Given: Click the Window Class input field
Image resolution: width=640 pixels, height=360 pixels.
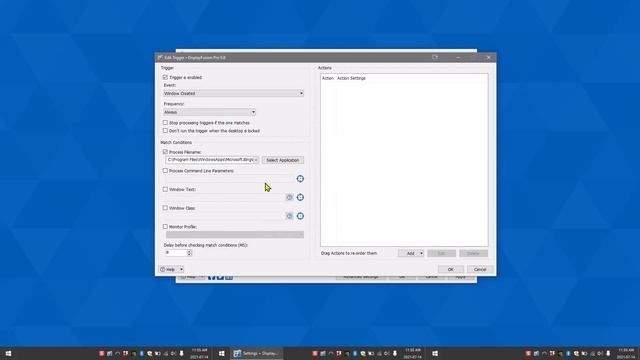Looking at the screenshot, I should point(225,216).
